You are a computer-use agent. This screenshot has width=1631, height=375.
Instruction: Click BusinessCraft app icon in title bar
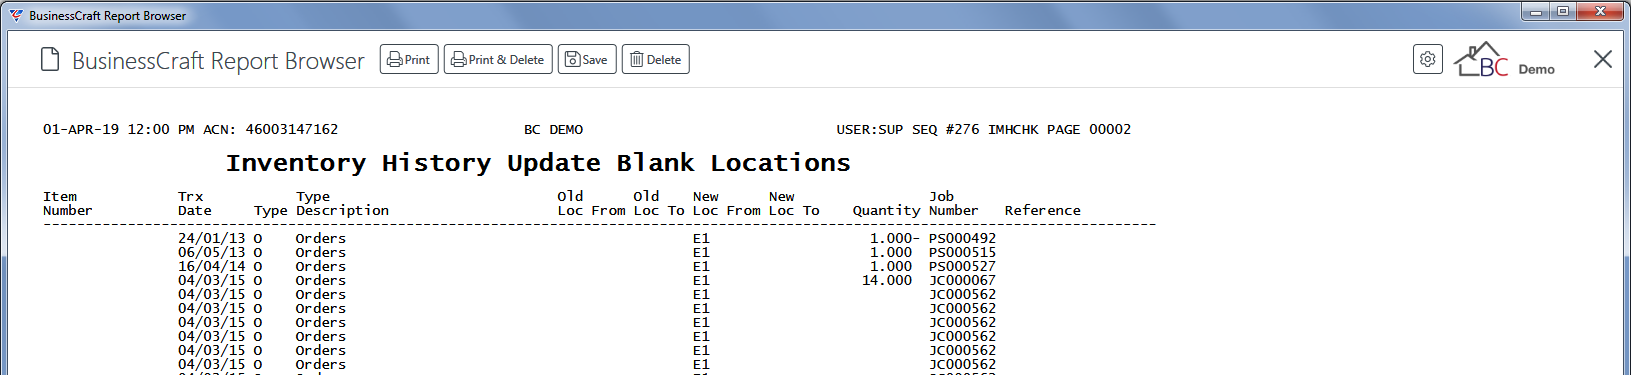tap(15, 15)
